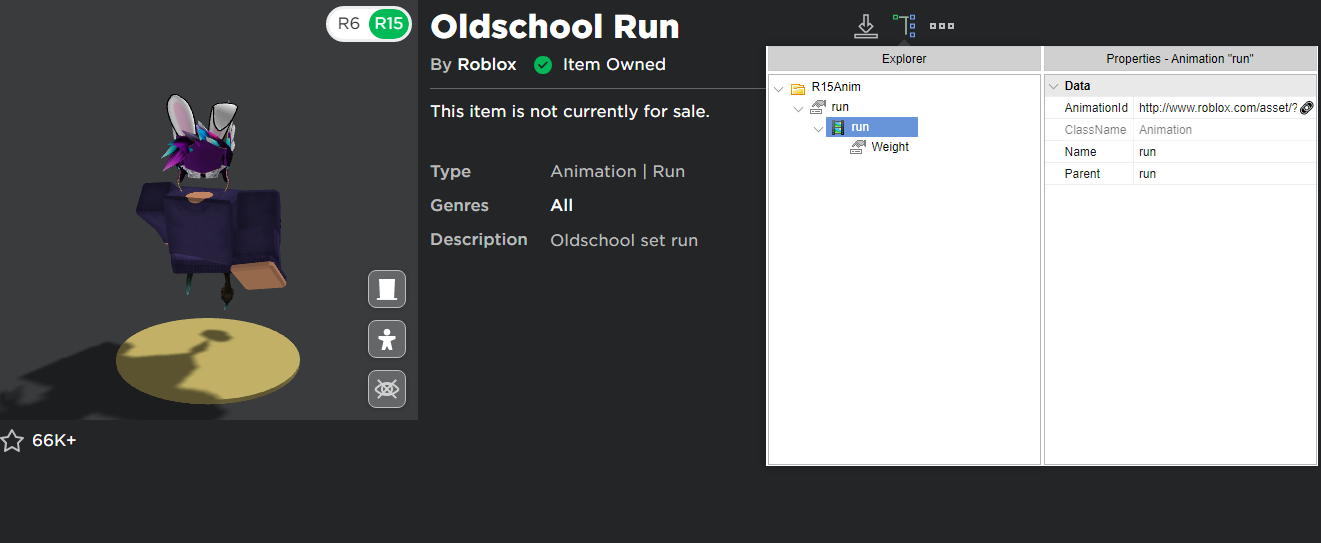This screenshot has width=1321, height=543.
Task: Click the Weight value icon
Action: tap(858, 147)
